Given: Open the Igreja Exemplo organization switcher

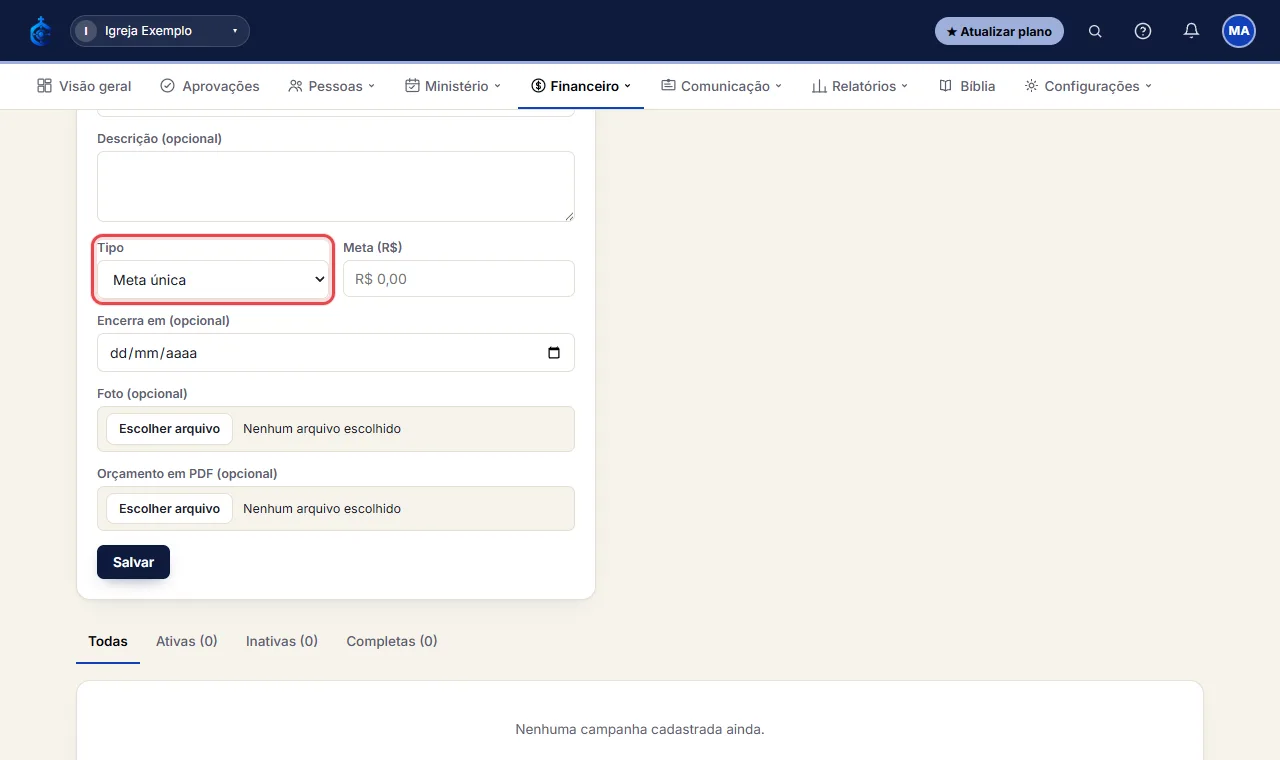Looking at the screenshot, I should pos(160,31).
